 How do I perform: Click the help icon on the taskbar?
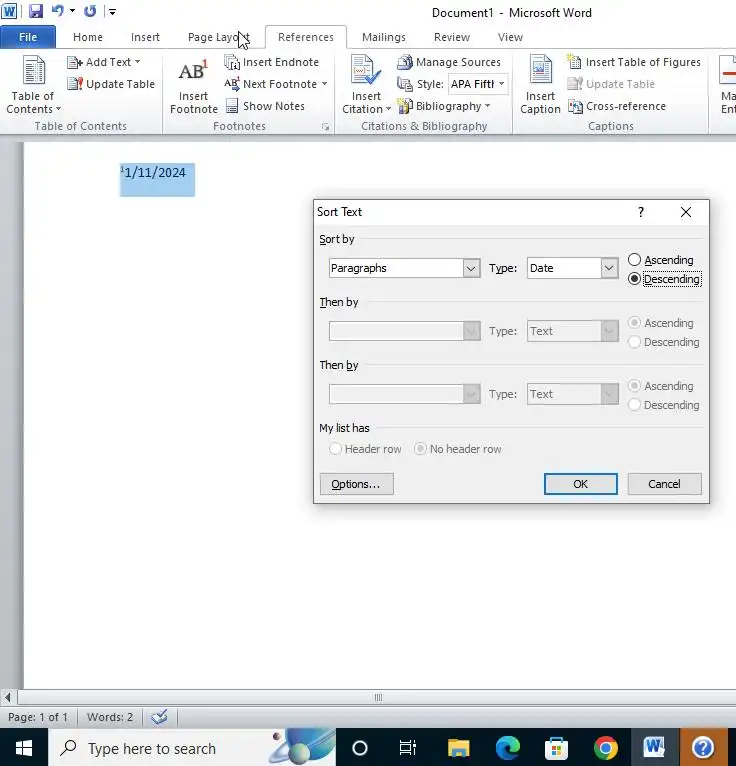click(x=703, y=748)
